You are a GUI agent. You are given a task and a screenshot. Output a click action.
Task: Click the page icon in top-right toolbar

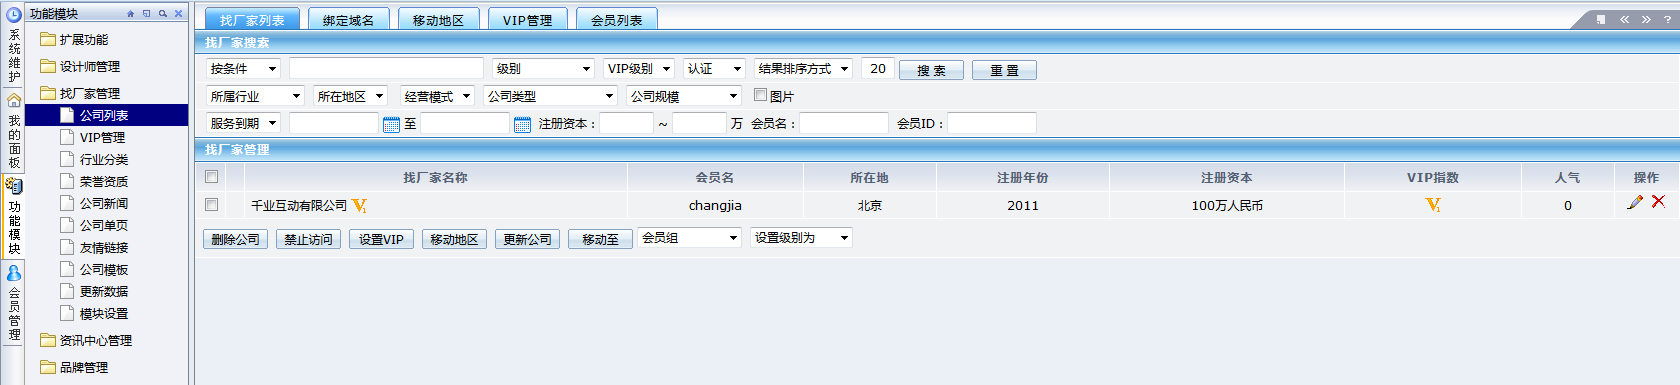pyautogui.click(x=1601, y=19)
